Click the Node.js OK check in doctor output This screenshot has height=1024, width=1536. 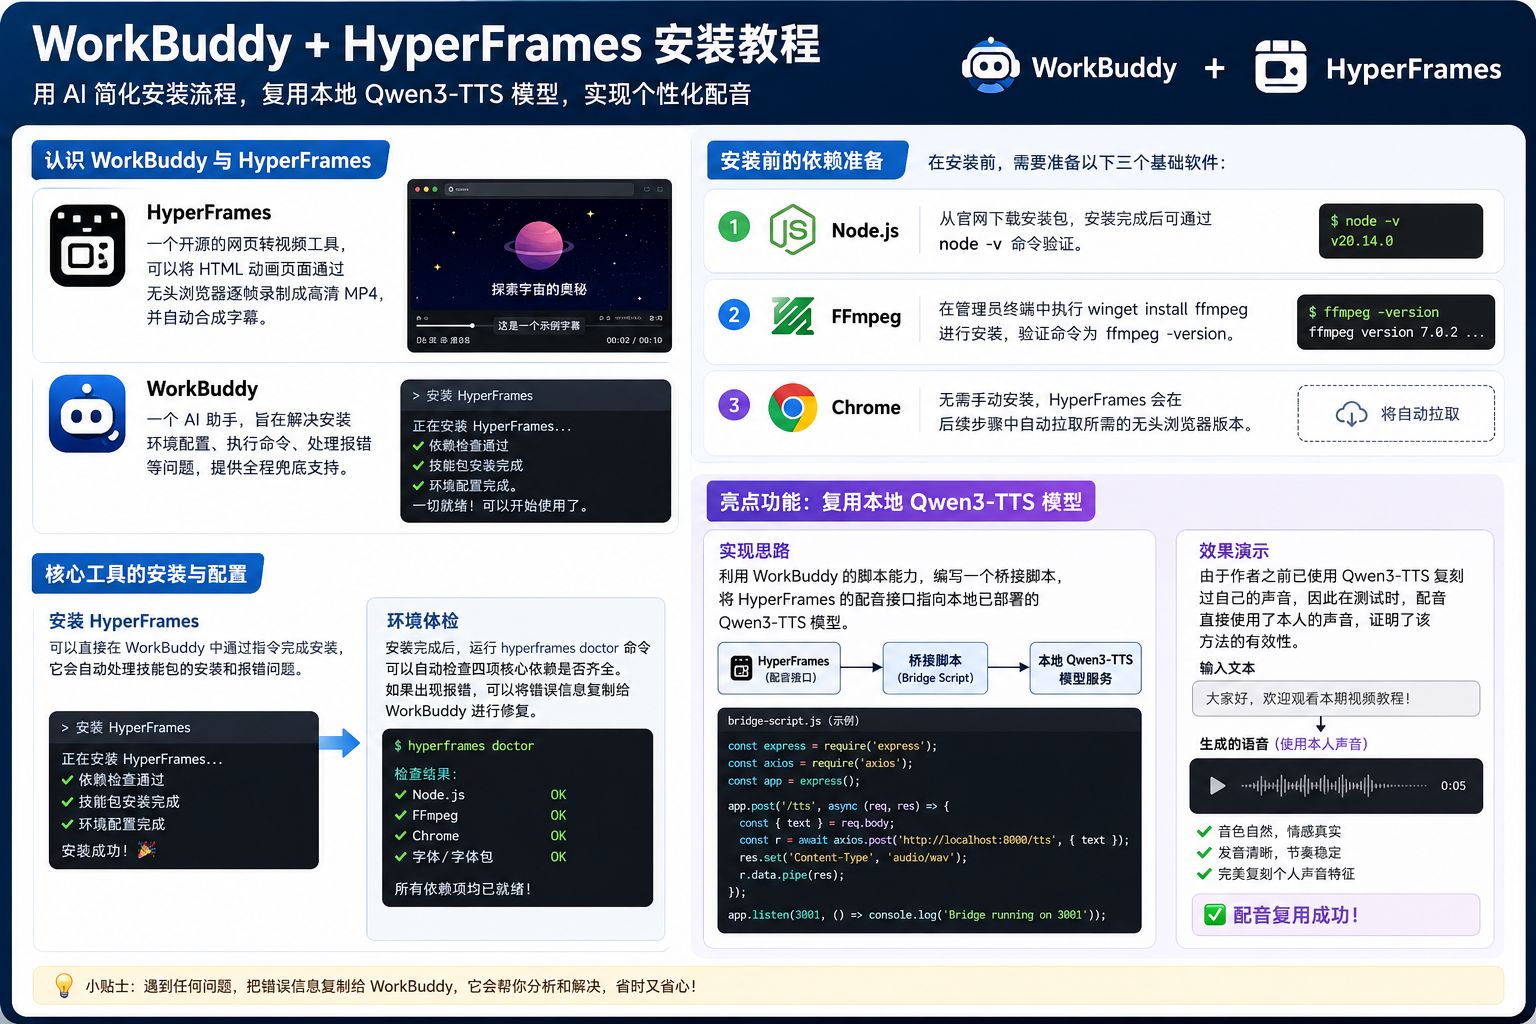400,795
